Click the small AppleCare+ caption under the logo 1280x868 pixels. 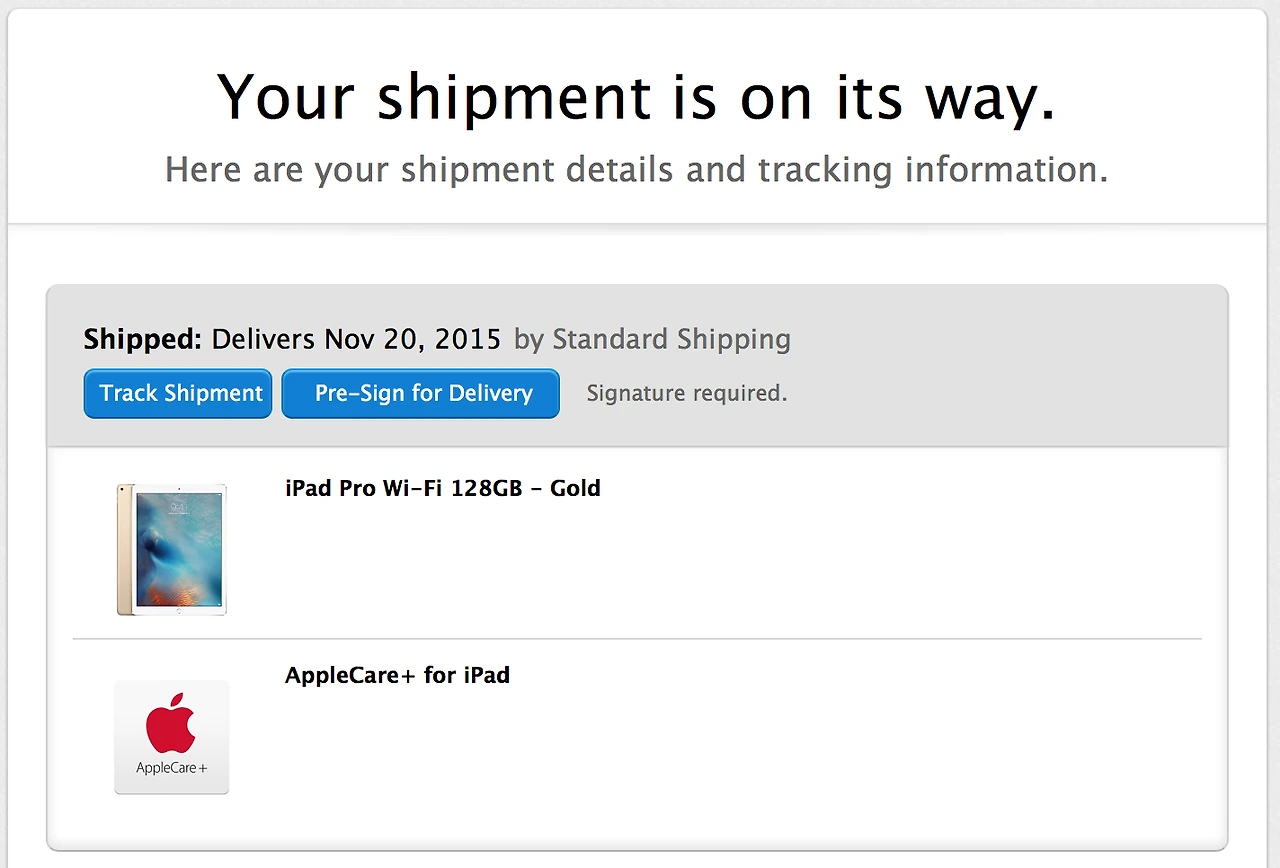pyautogui.click(x=171, y=768)
